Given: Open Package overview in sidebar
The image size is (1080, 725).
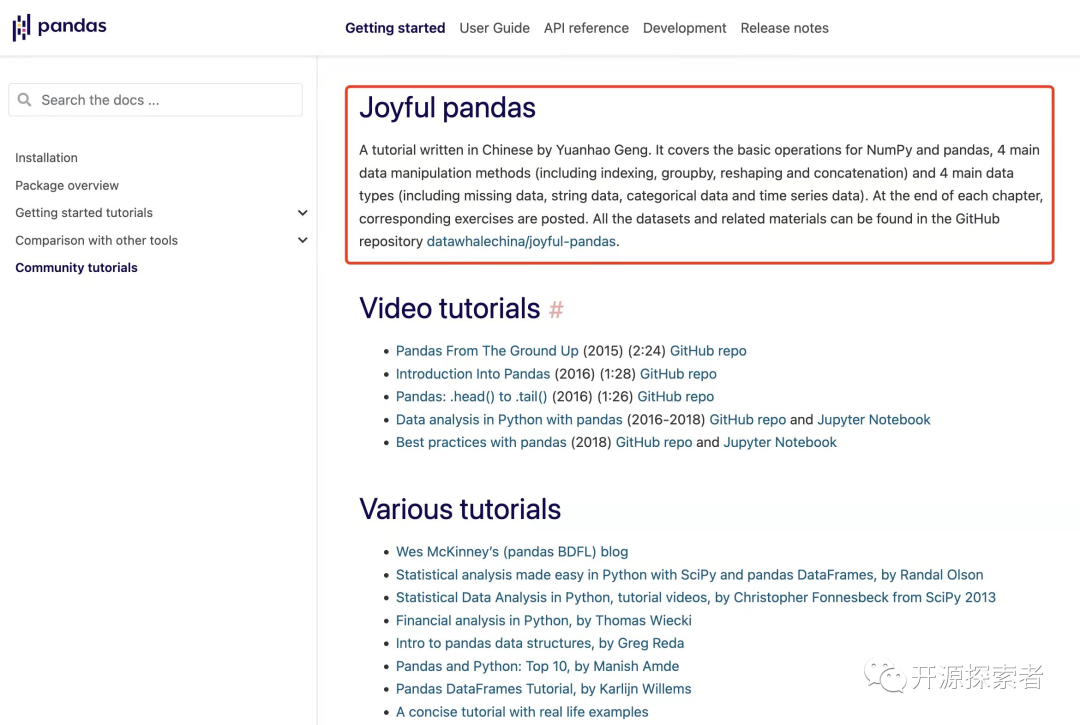Looking at the screenshot, I should (x=67, y=185).
